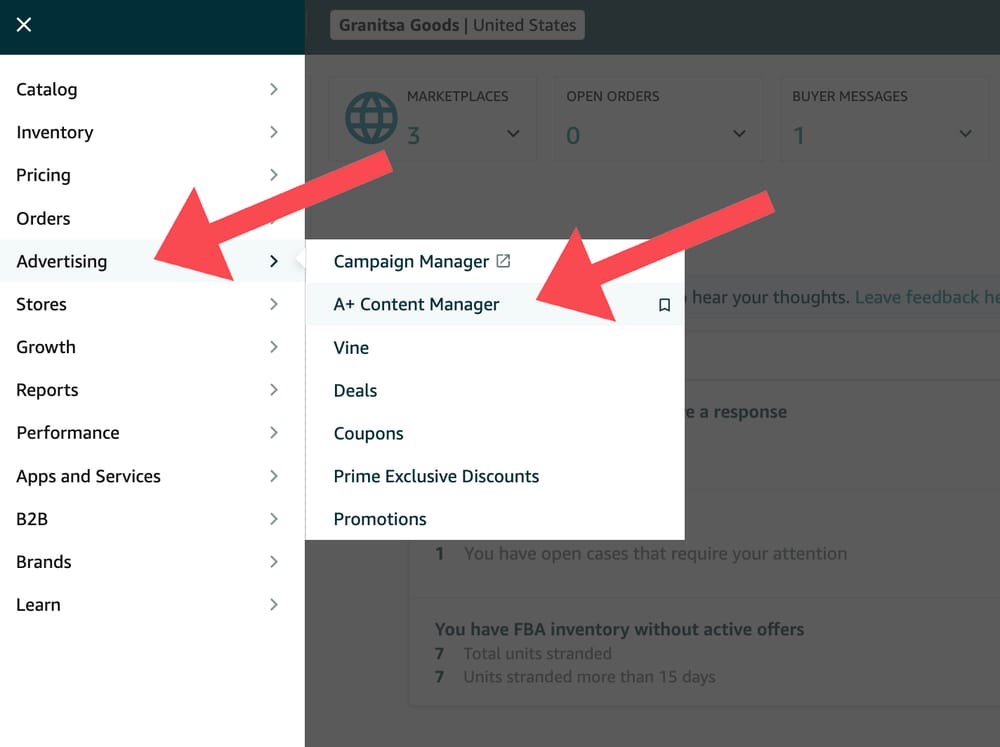Expand the B2B menu chevron
1000x747 pixels.
point(274,519)
